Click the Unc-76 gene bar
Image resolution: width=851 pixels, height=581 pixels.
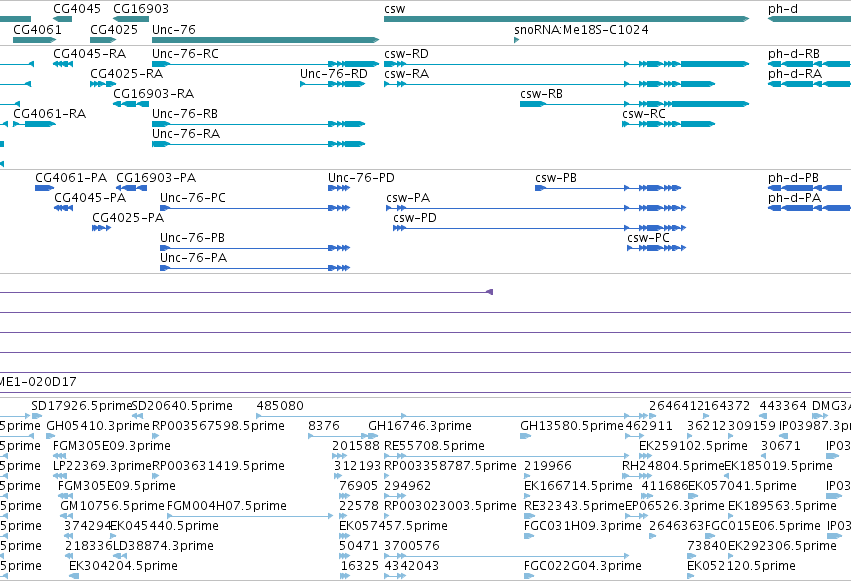point(265,40)
